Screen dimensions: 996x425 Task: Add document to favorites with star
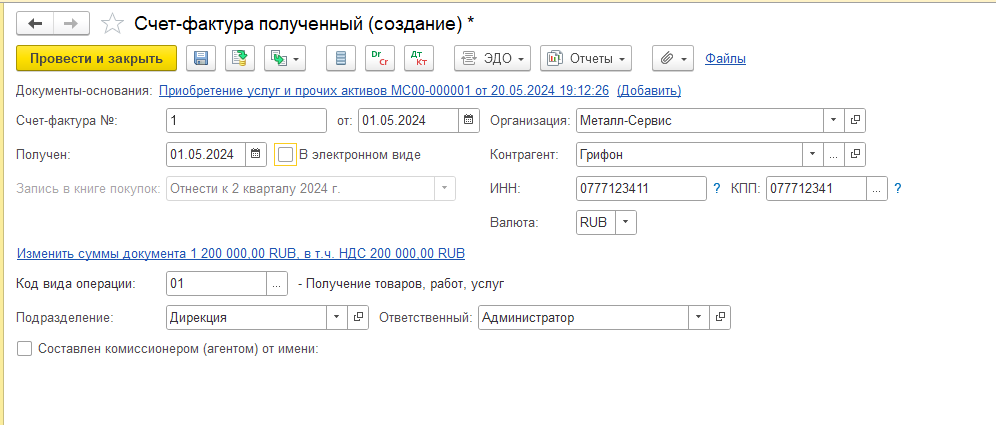point(114,22)
